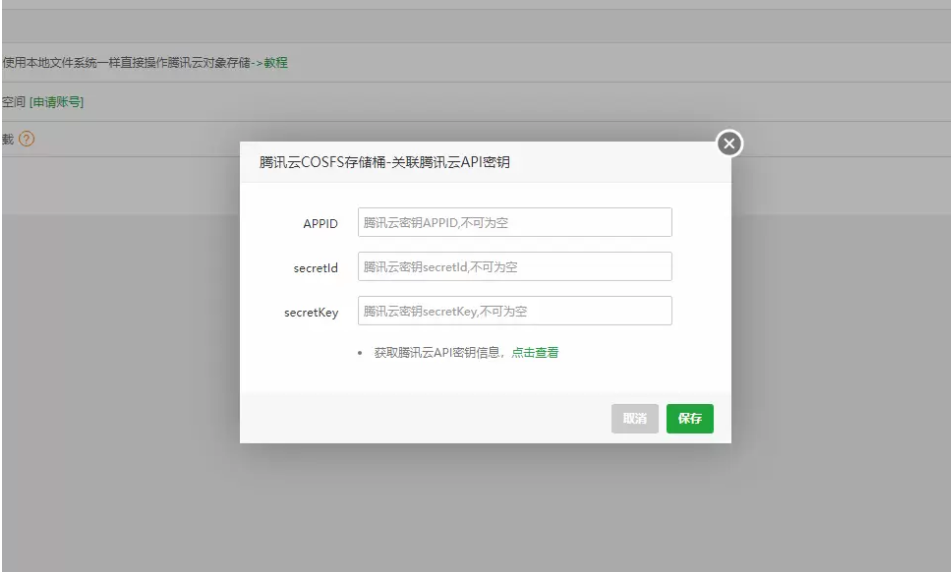
Task: Click the secretKey input field
Action: pos(514,311)
